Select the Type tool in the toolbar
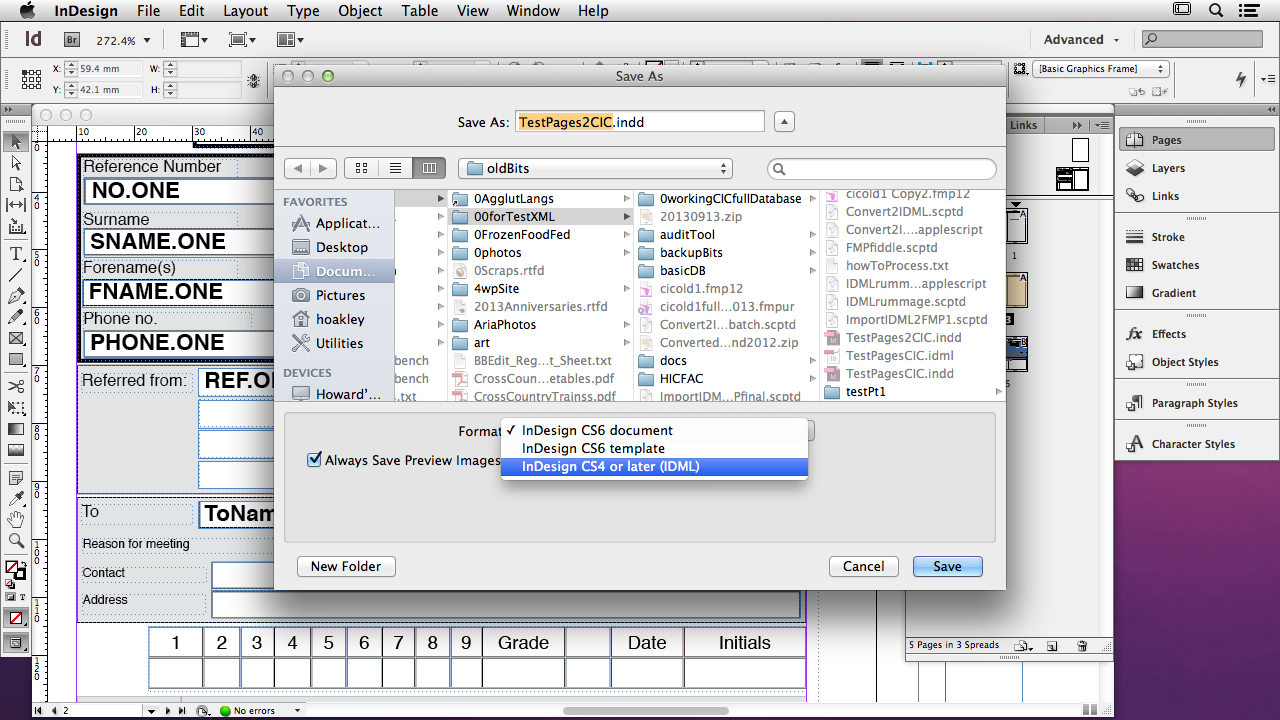This screenshot has height=720, width=1280. pos(16,253)
